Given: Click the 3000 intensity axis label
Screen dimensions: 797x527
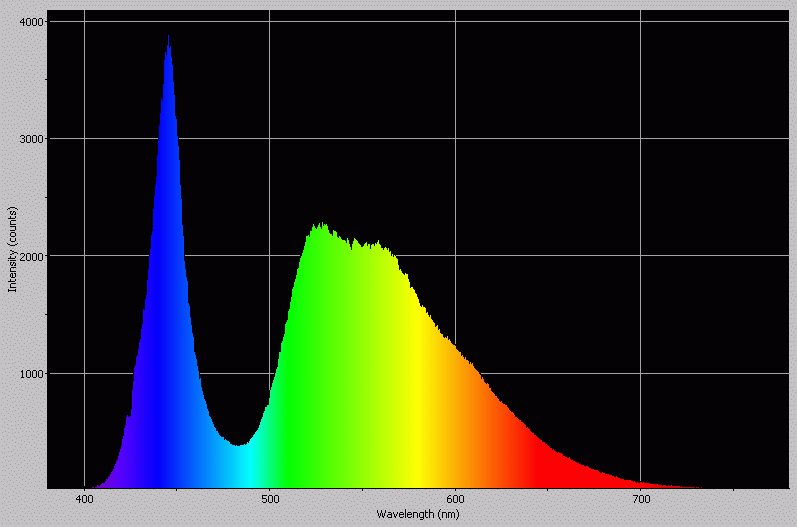Looking at the screenshot, I should [x=31, y=139].
